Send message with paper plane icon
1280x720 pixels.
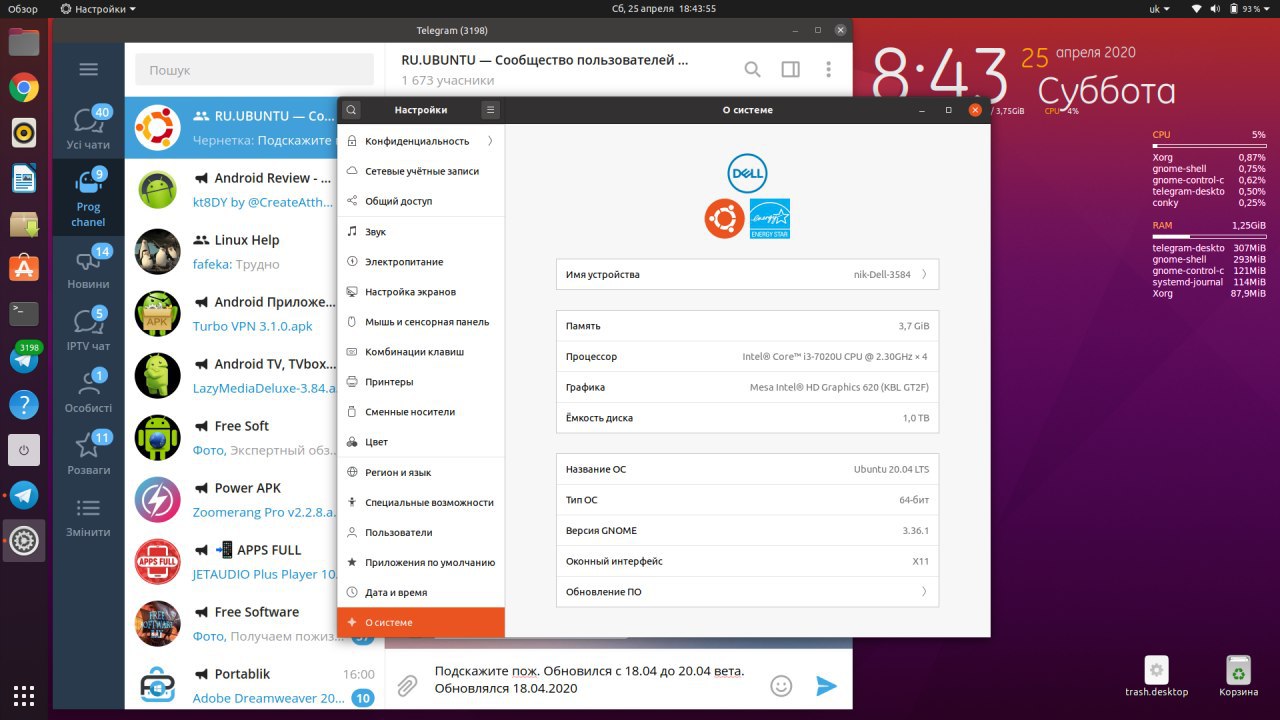coord(826,685)
